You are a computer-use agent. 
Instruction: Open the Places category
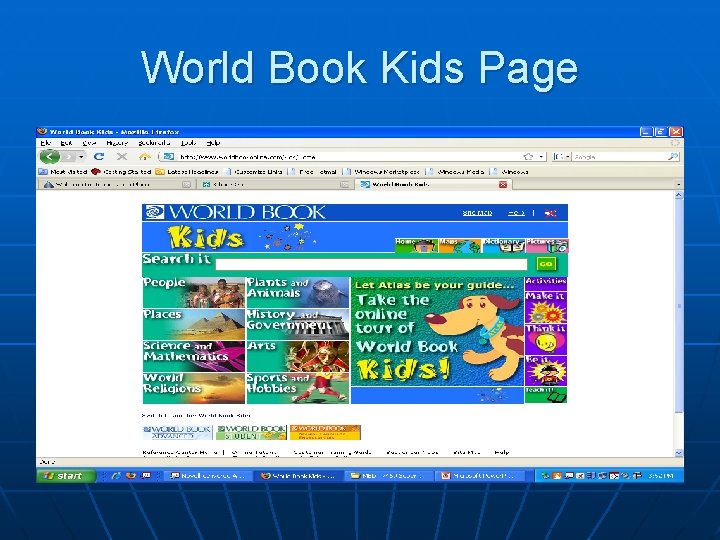coord(193,324)
